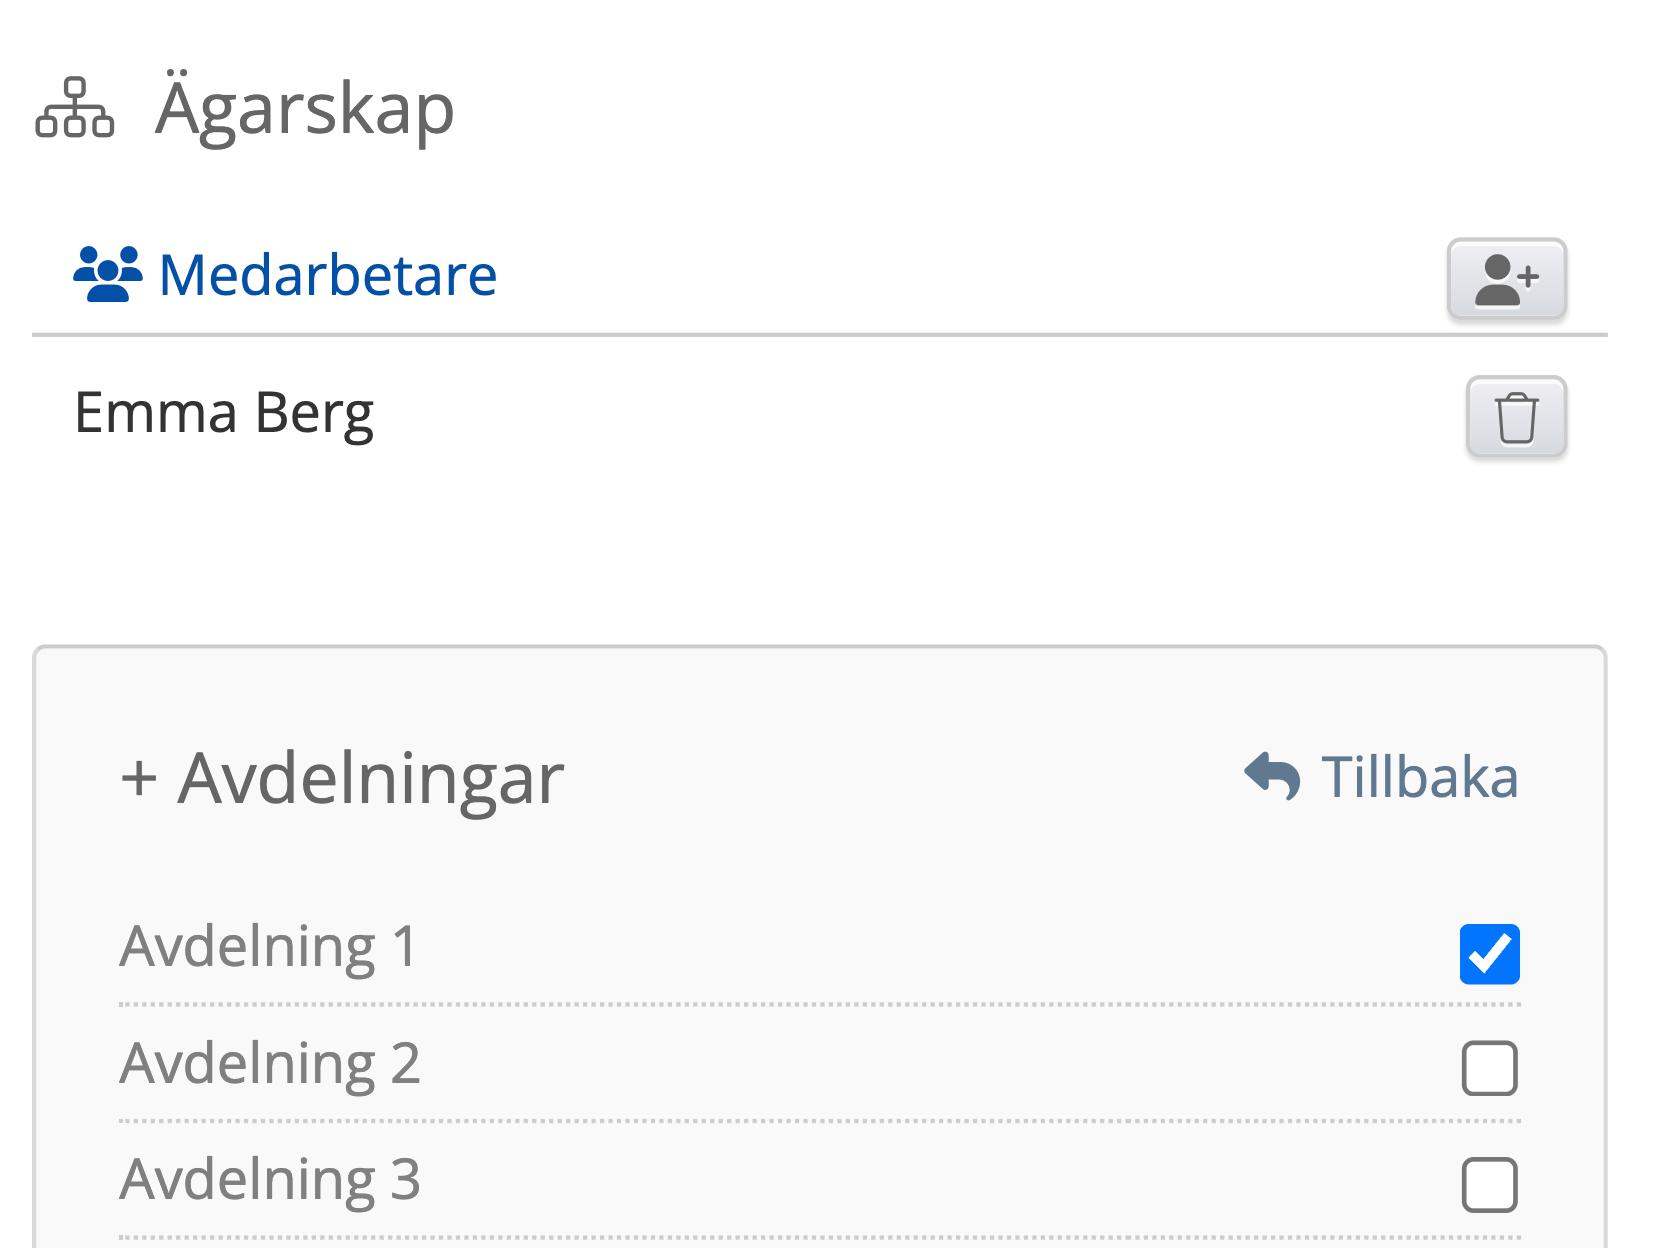Screen dimensions: 1654x1248
Task: Uncheck the Avdelning 1 checkbox
Action: [1489, 954]
